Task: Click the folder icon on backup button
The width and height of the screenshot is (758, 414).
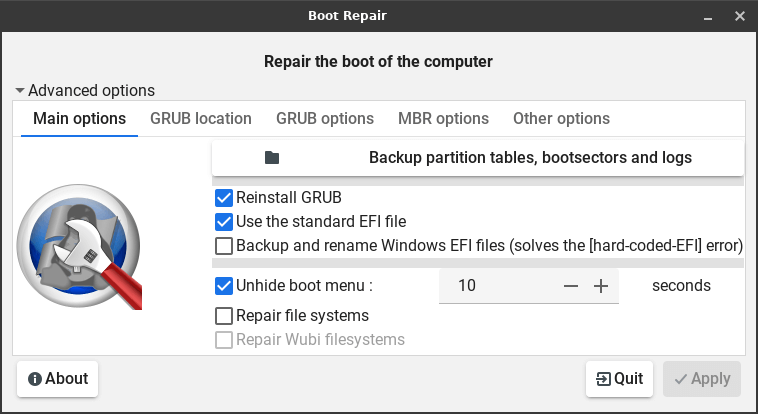Action: 272,158
